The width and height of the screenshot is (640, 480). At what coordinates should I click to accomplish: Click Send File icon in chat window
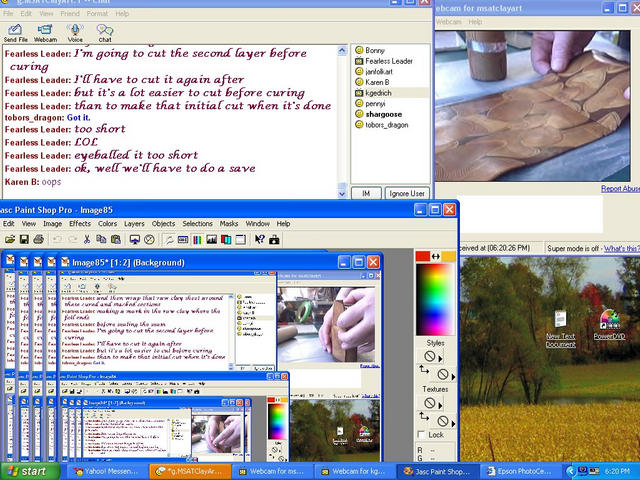(15, 33)
